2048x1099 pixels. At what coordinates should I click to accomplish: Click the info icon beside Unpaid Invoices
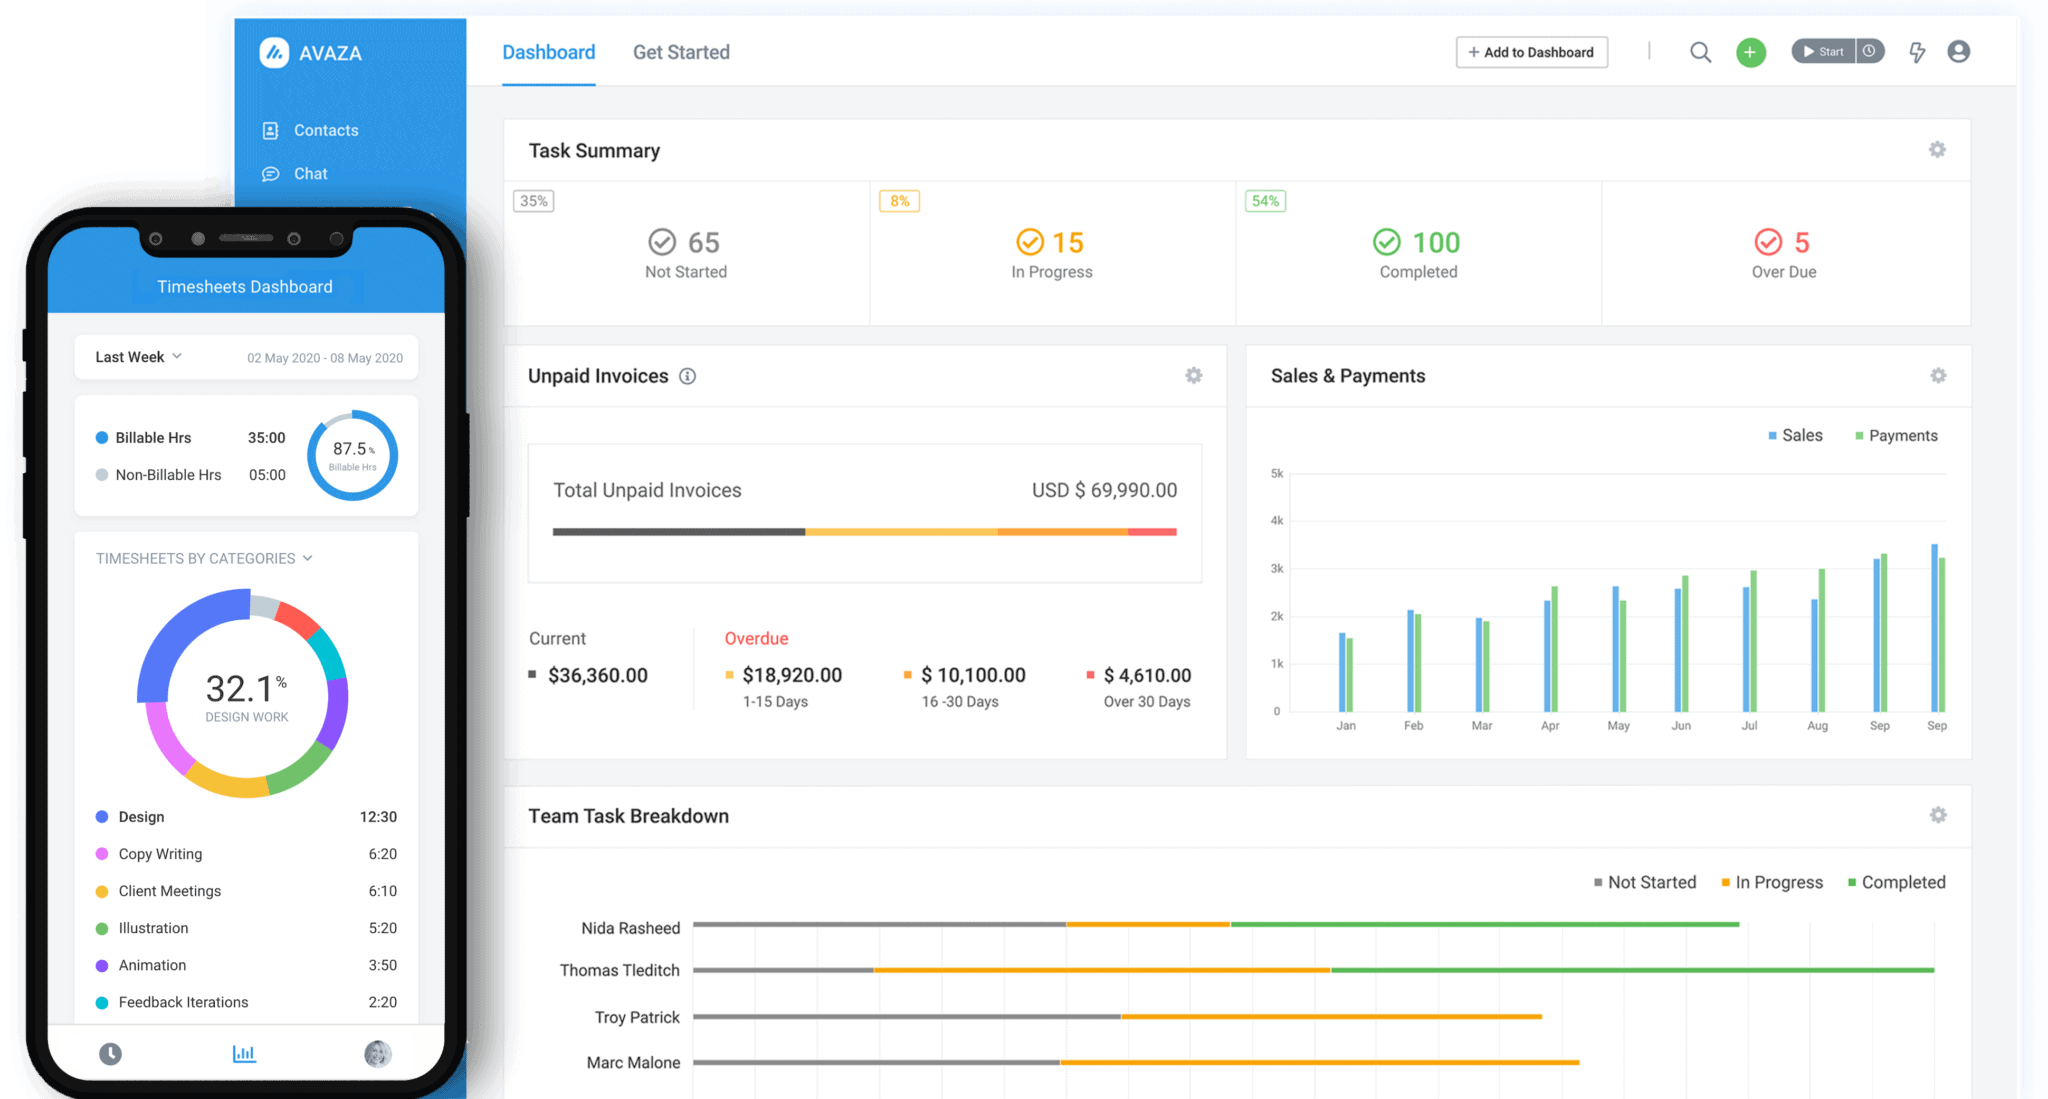(x=687, y=375)
